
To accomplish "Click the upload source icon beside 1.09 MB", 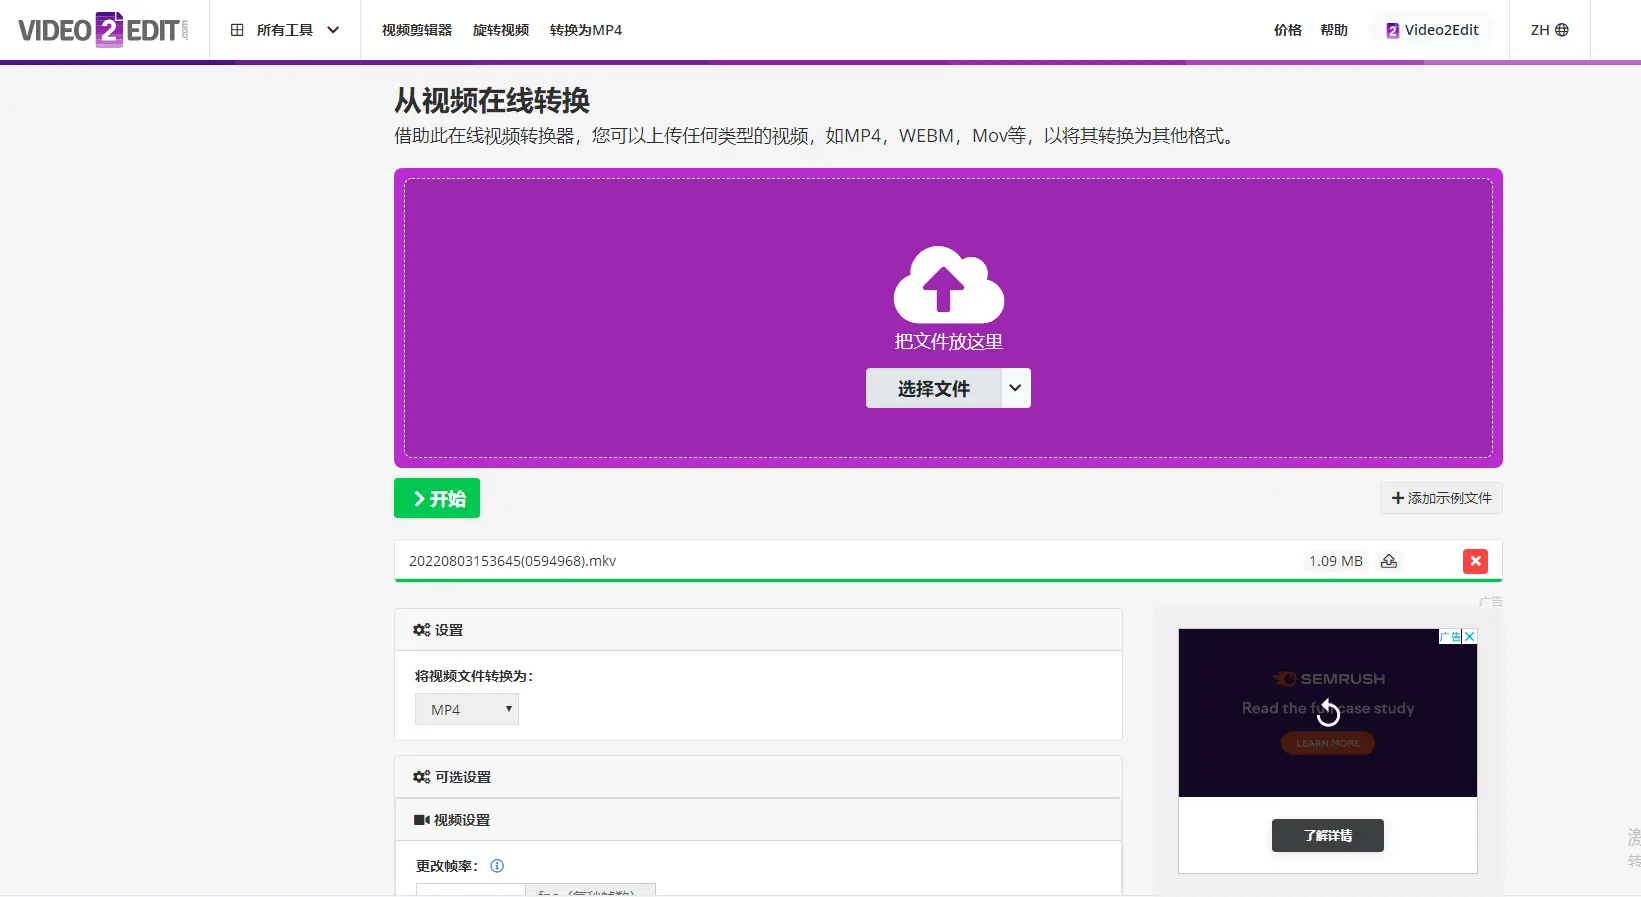I will tap(1389, 561).
